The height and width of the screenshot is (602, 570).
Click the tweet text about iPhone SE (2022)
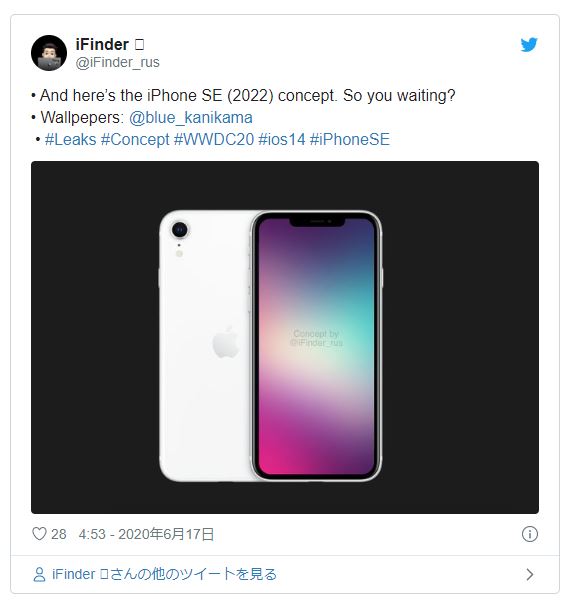pyautogui.click(x=248, y=96)
